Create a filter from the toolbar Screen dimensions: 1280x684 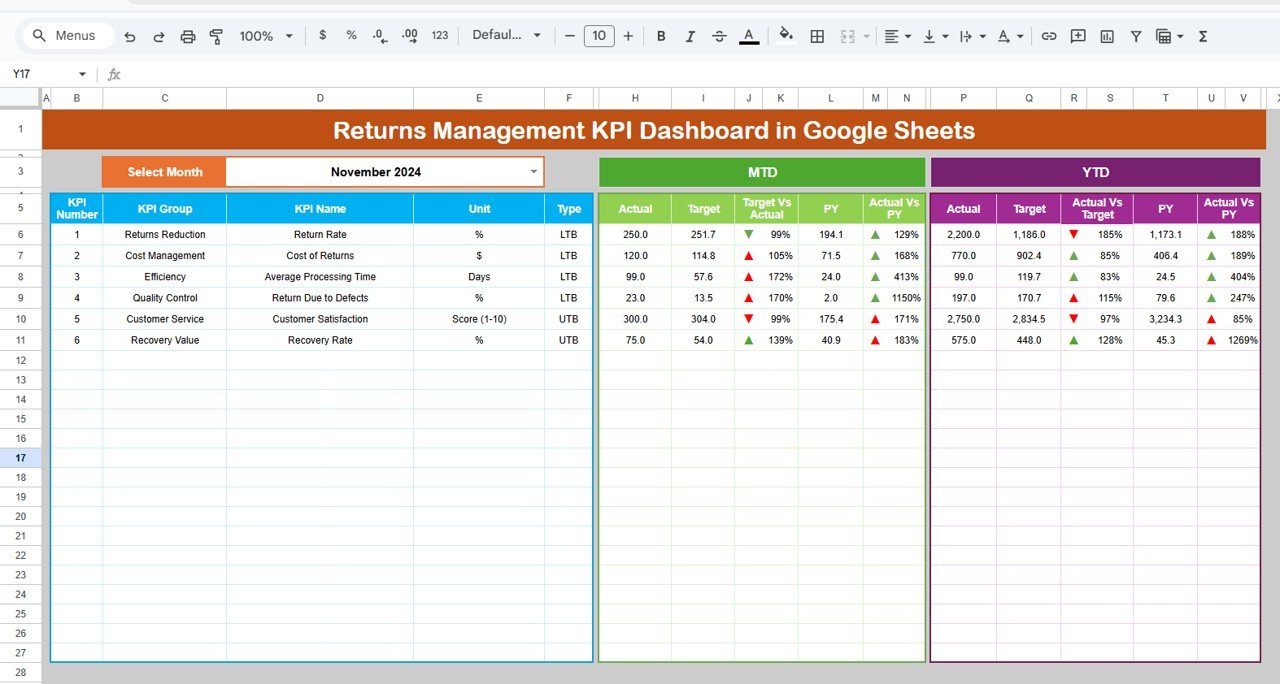(x=1135, y=35)
